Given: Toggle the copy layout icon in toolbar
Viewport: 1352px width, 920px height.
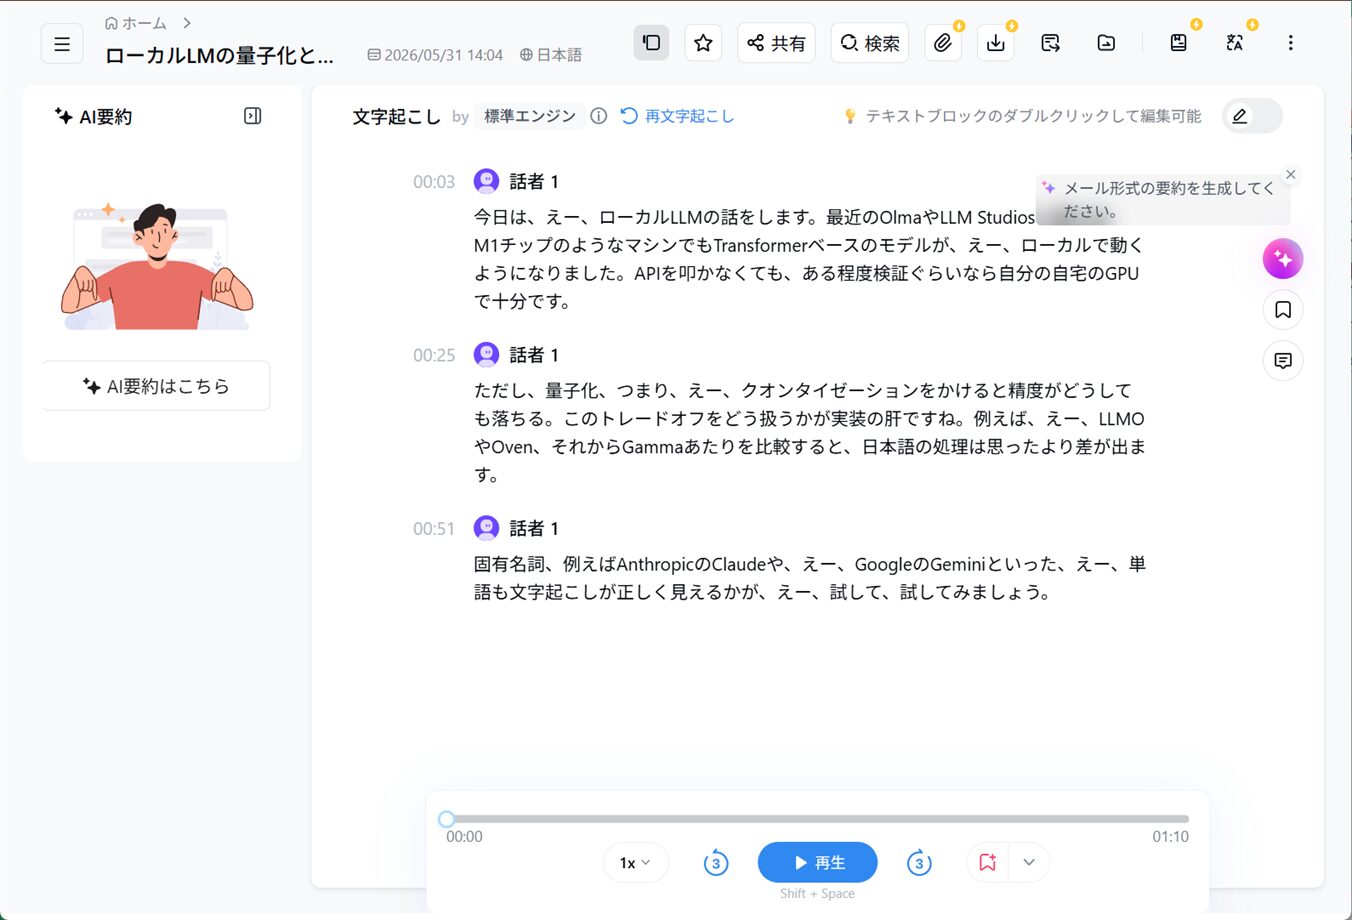Looking at the screenshot, I should (x=651, y=43).
